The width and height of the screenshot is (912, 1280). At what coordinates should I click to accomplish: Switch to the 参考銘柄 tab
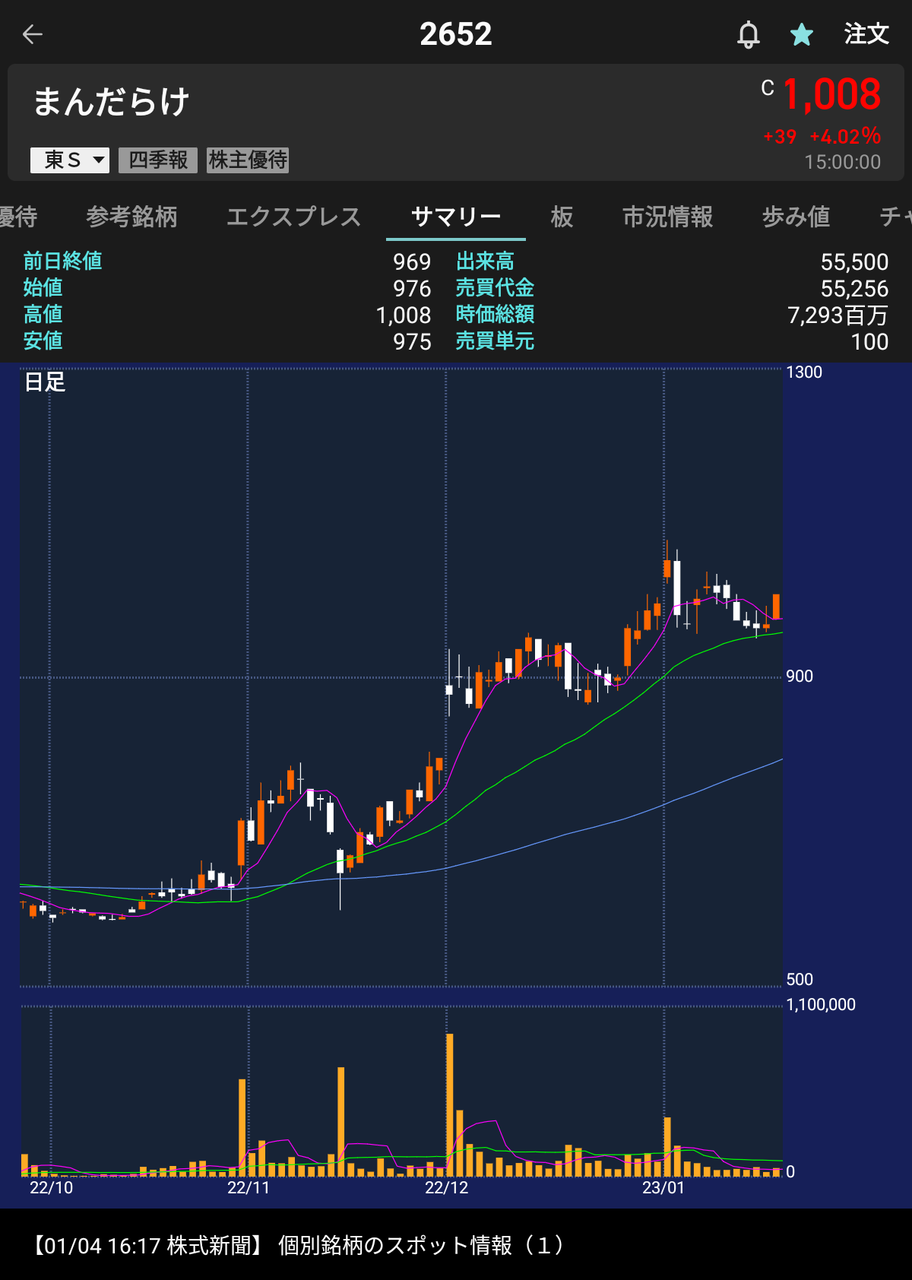pyautogui.click(x=132, y=217)
